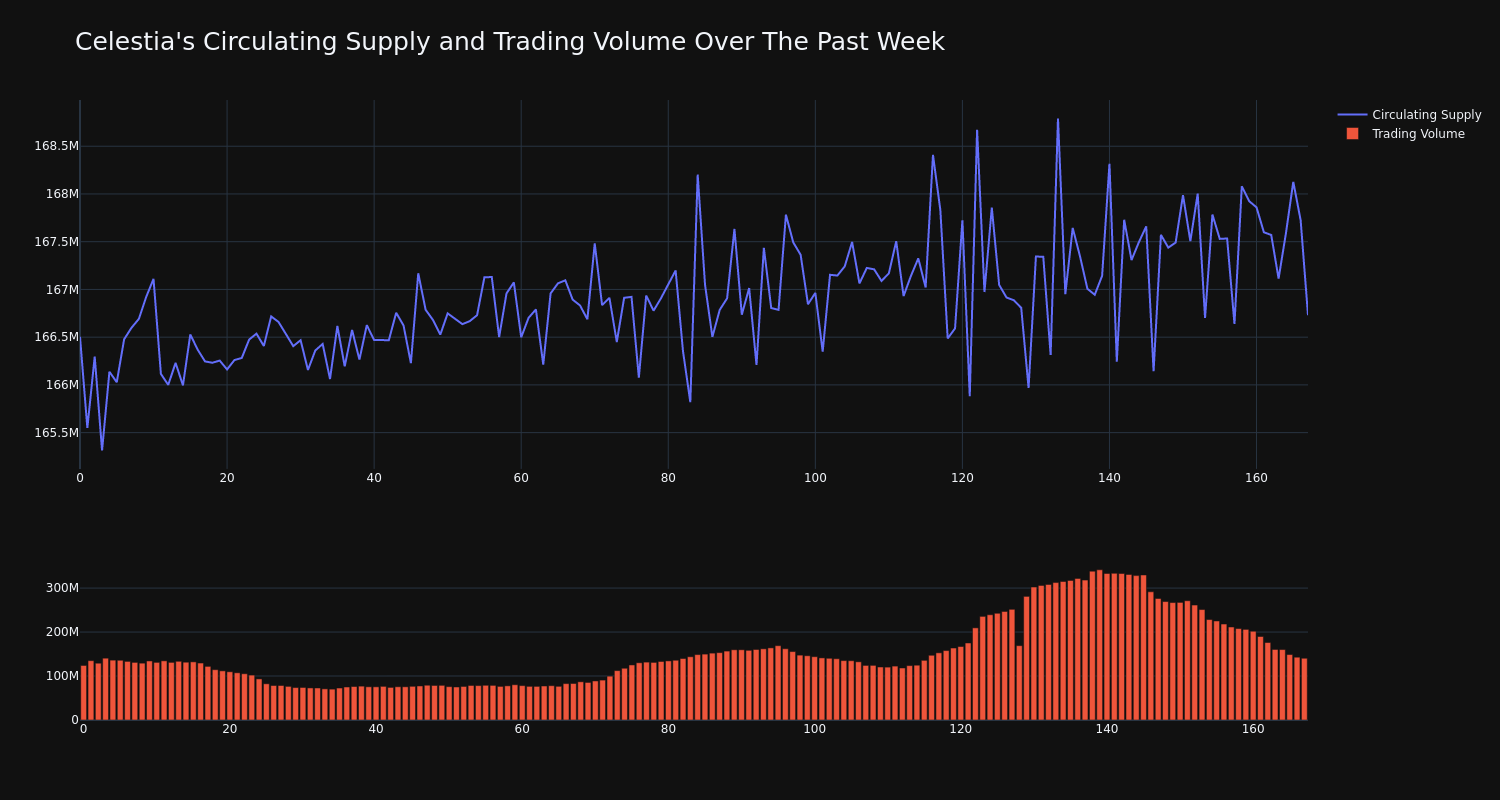Click the bar chart's x-axis label 20

230,729
